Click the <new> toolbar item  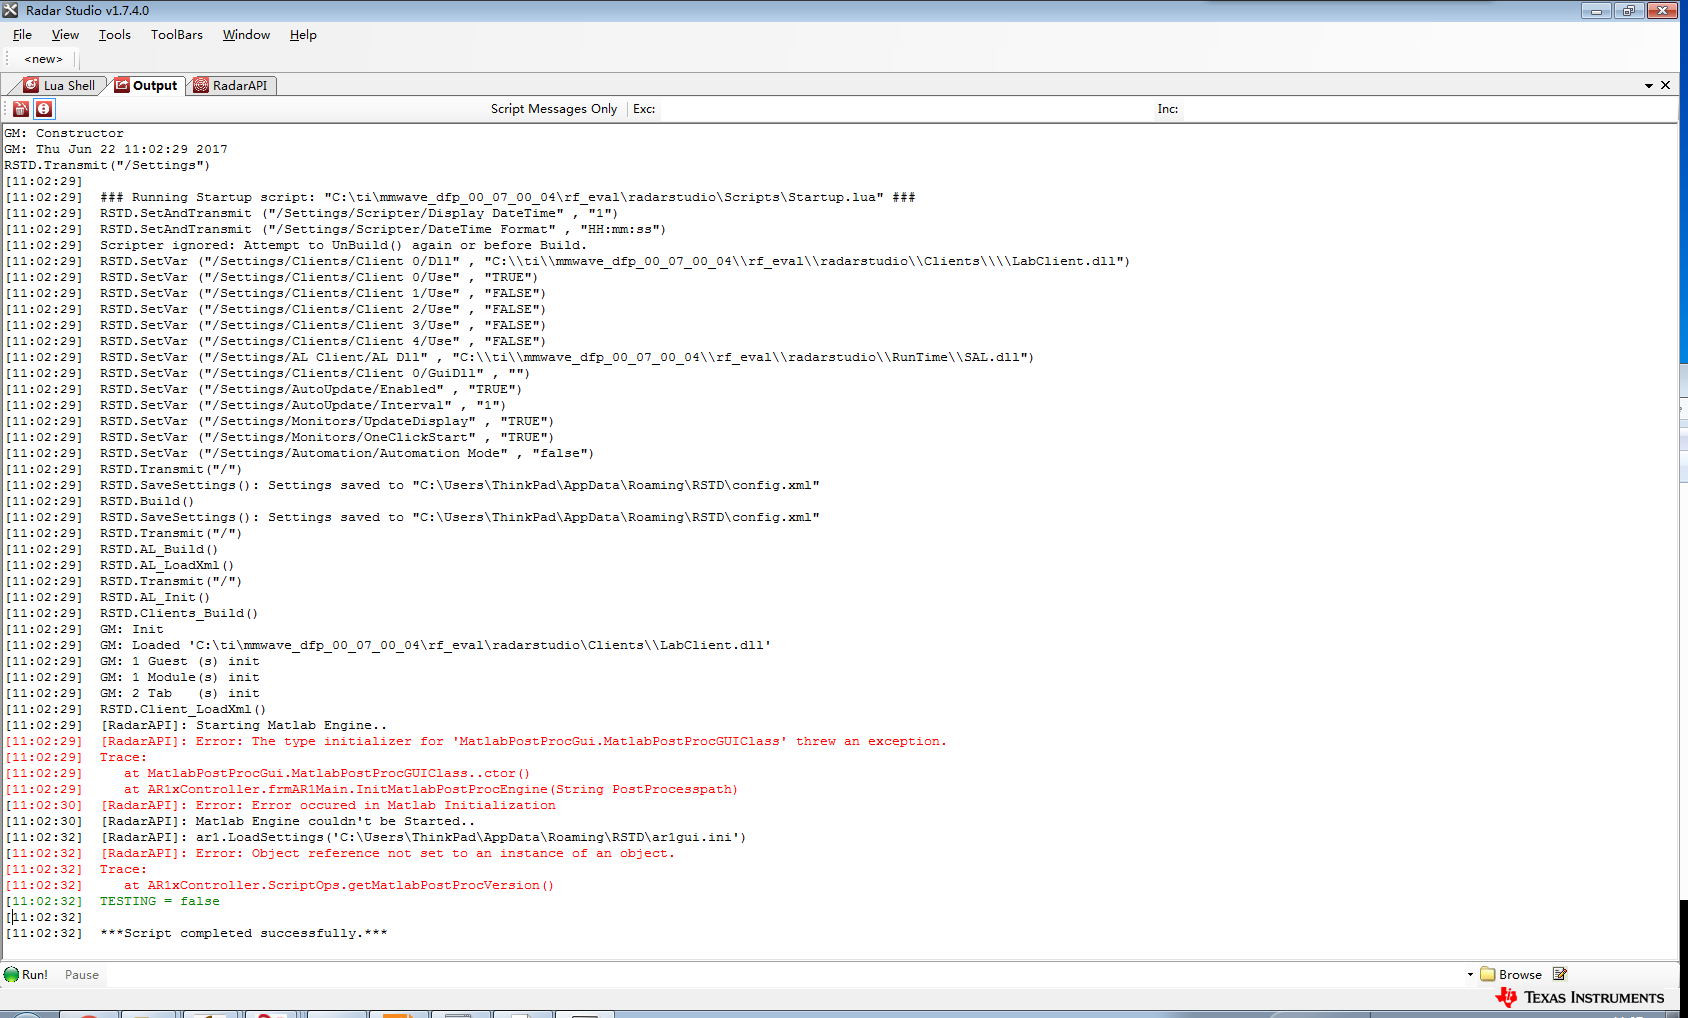(x=43, y=59)
